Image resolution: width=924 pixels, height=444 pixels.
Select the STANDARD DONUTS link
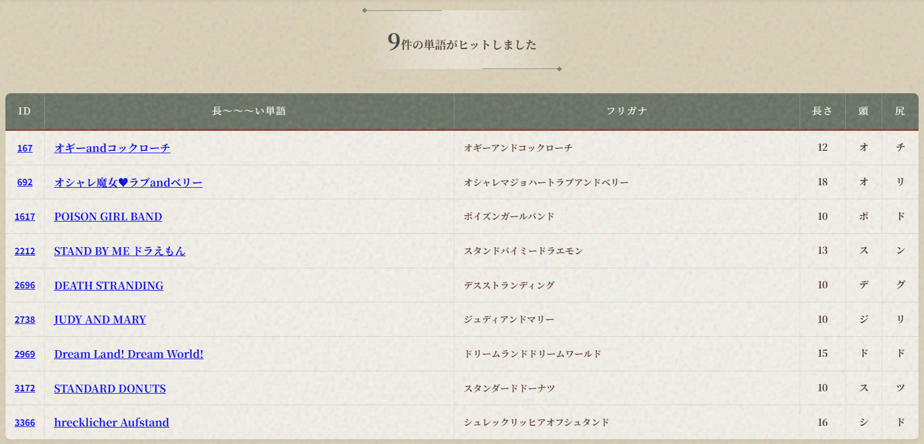click(x=110, y=388)
